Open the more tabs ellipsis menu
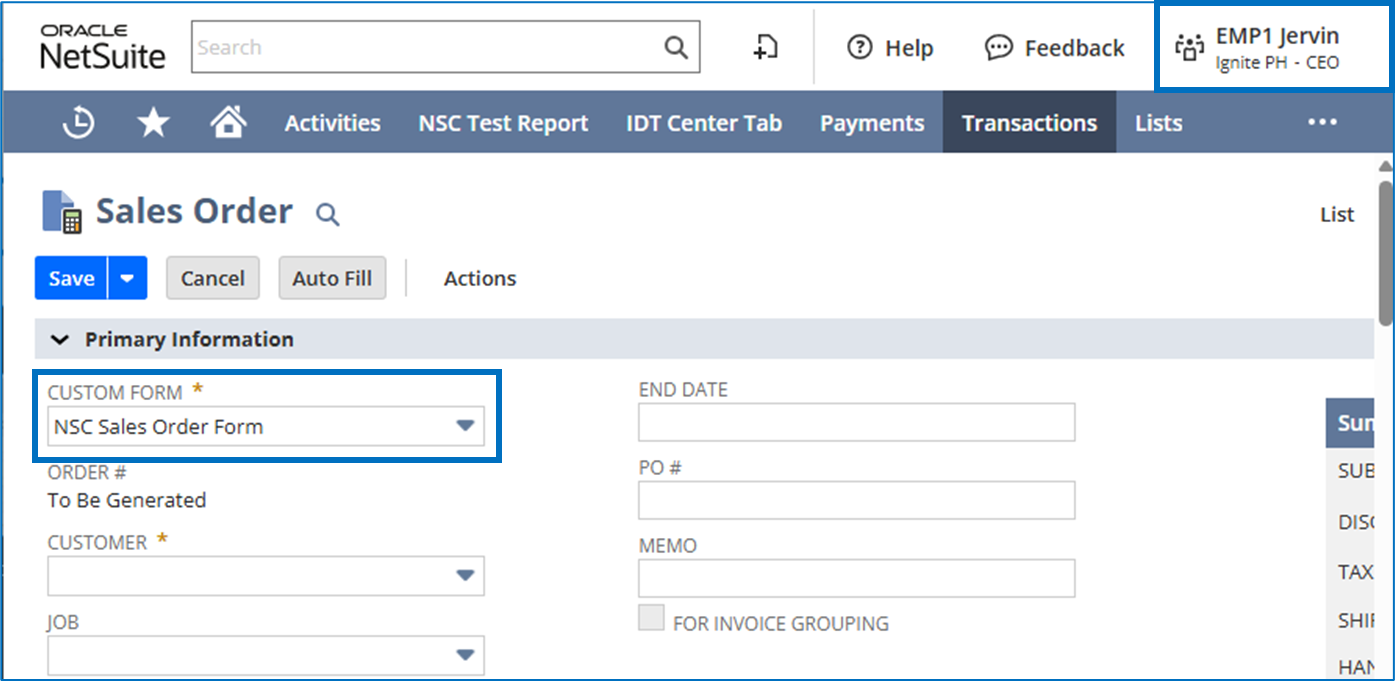The width and height of the screenshot is (1395, 681). click(1322, 122)
